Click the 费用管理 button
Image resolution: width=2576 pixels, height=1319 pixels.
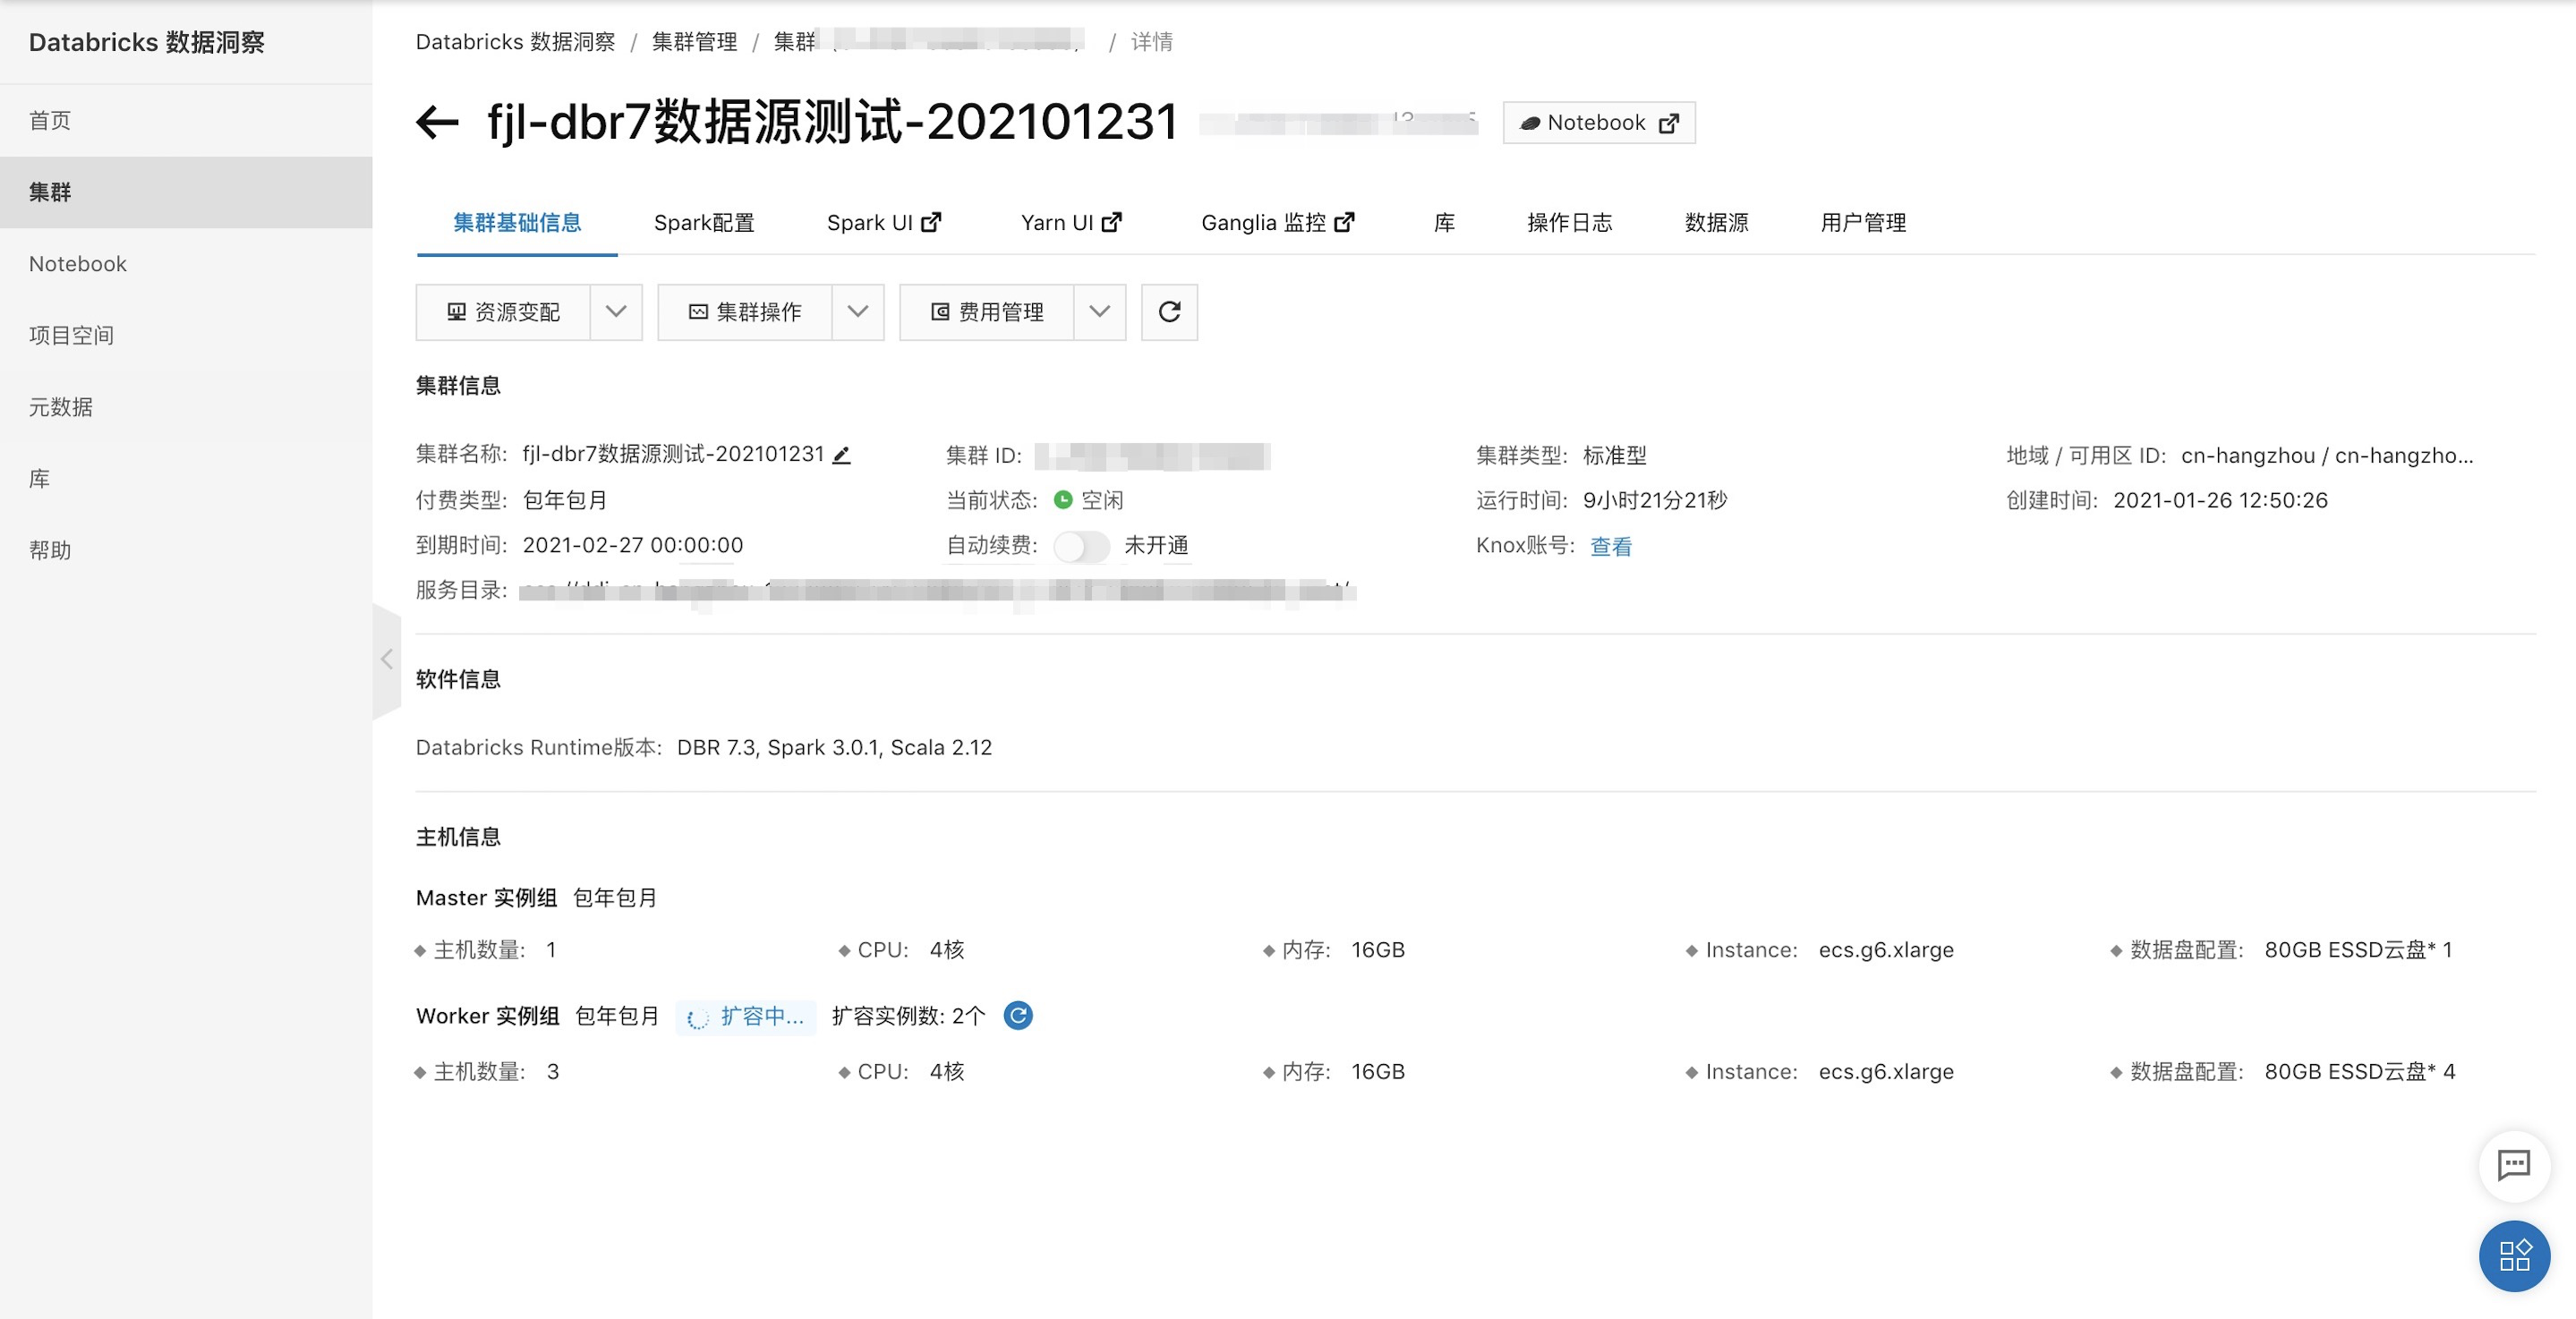point(987,312)
